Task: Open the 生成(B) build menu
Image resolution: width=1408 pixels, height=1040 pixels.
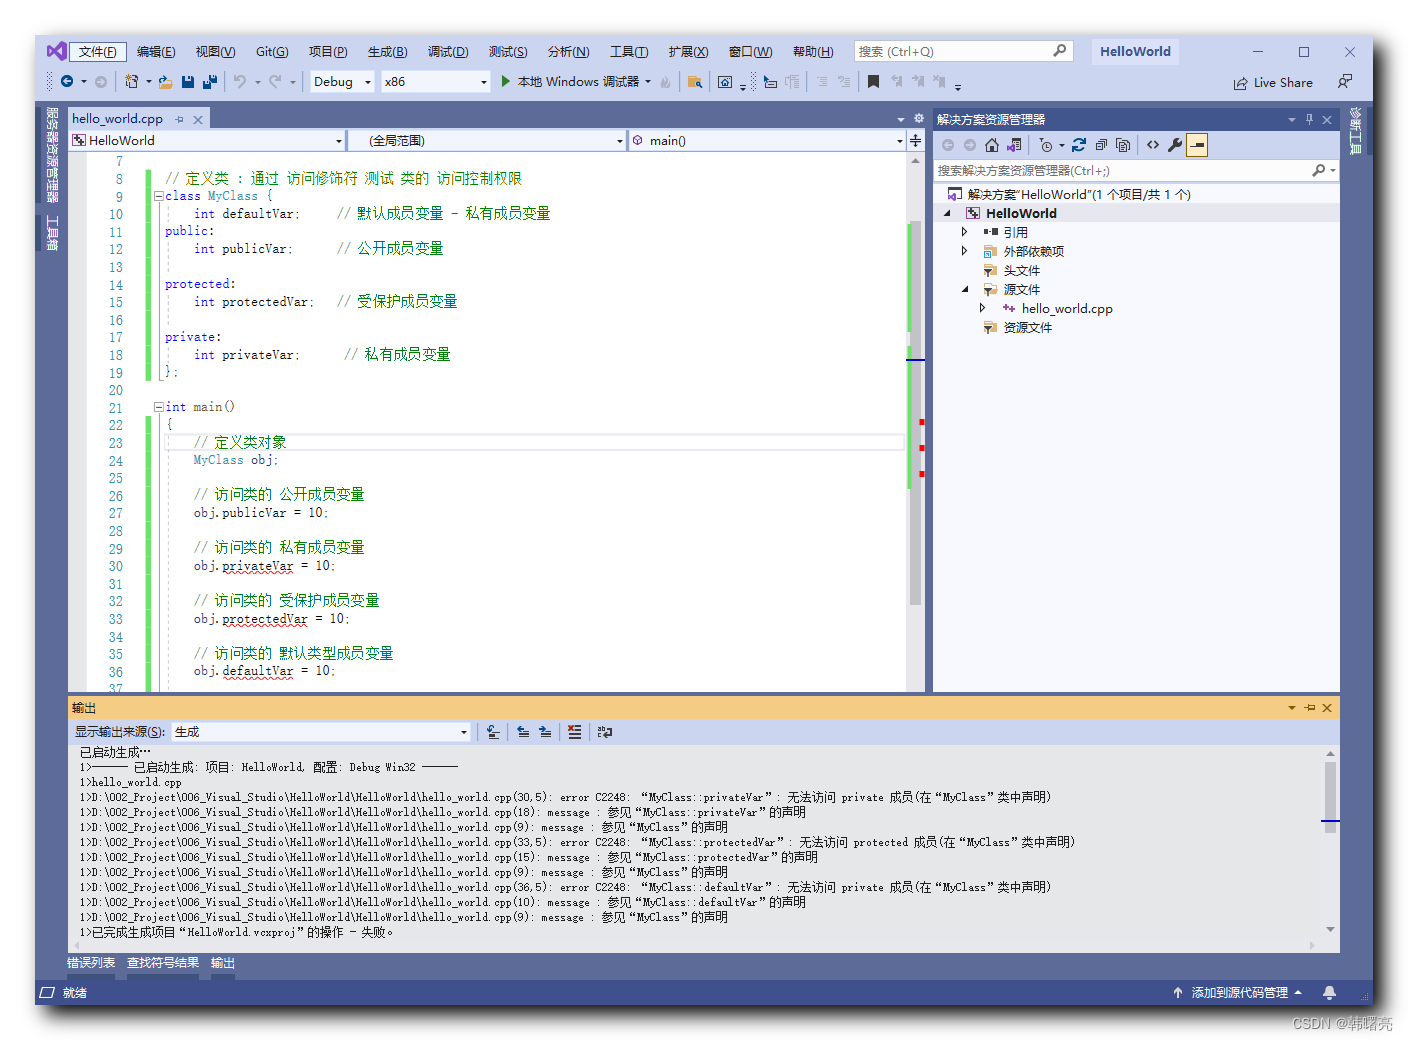Action: [387, 52]
